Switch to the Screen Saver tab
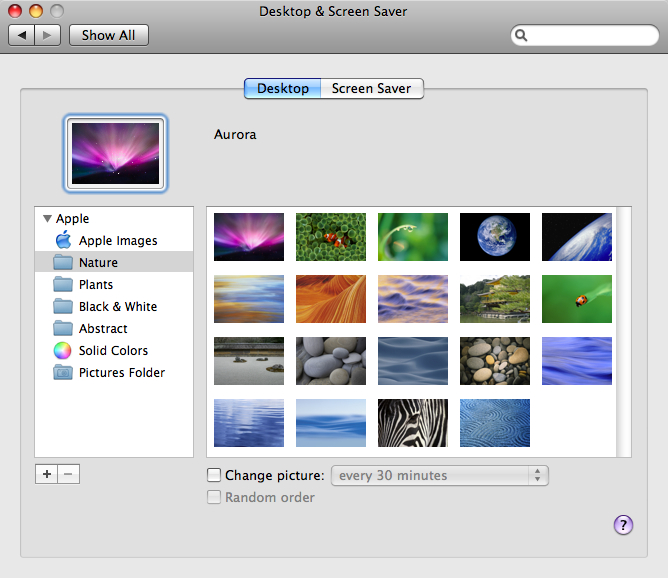This screenshot has width=668, height=578. (371, 88)
